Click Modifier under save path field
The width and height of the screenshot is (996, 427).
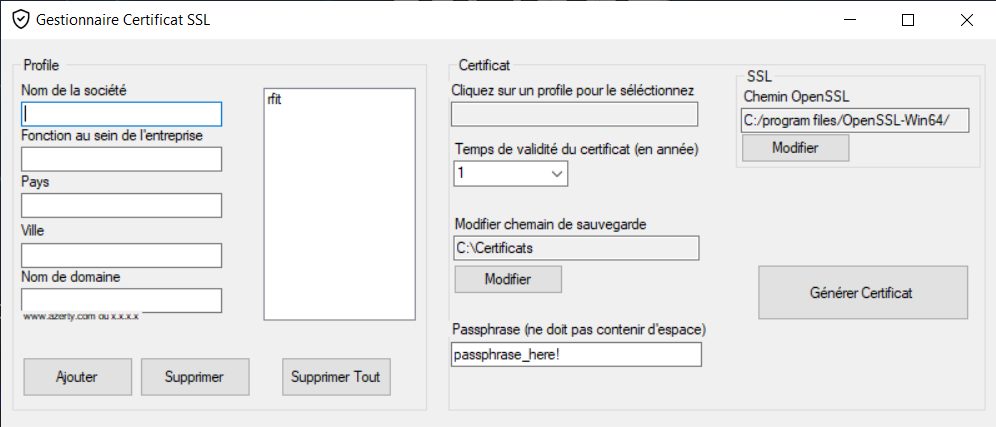coord(508,279)
